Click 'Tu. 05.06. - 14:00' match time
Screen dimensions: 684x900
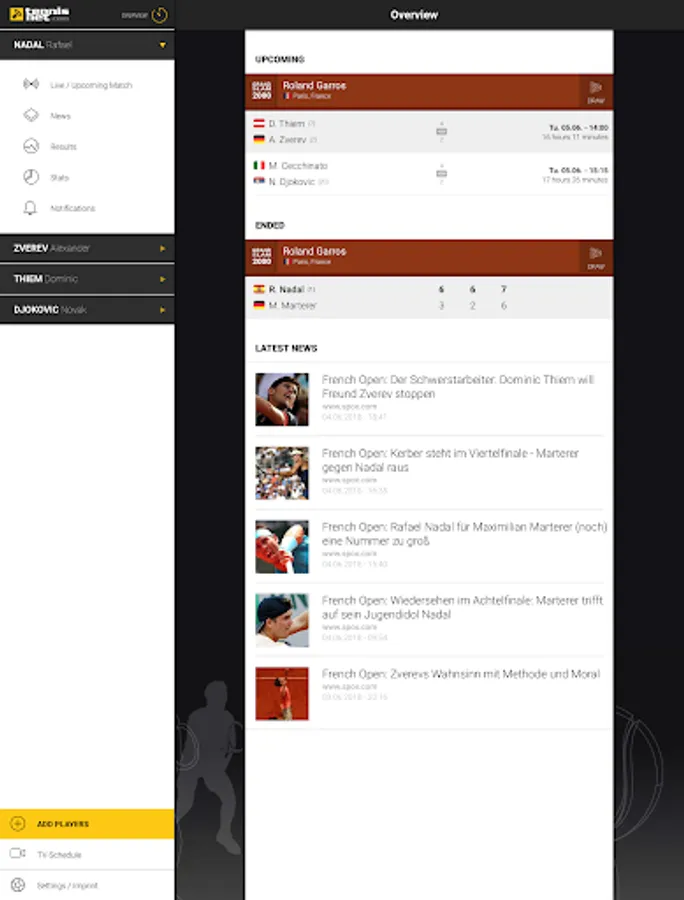578,127
